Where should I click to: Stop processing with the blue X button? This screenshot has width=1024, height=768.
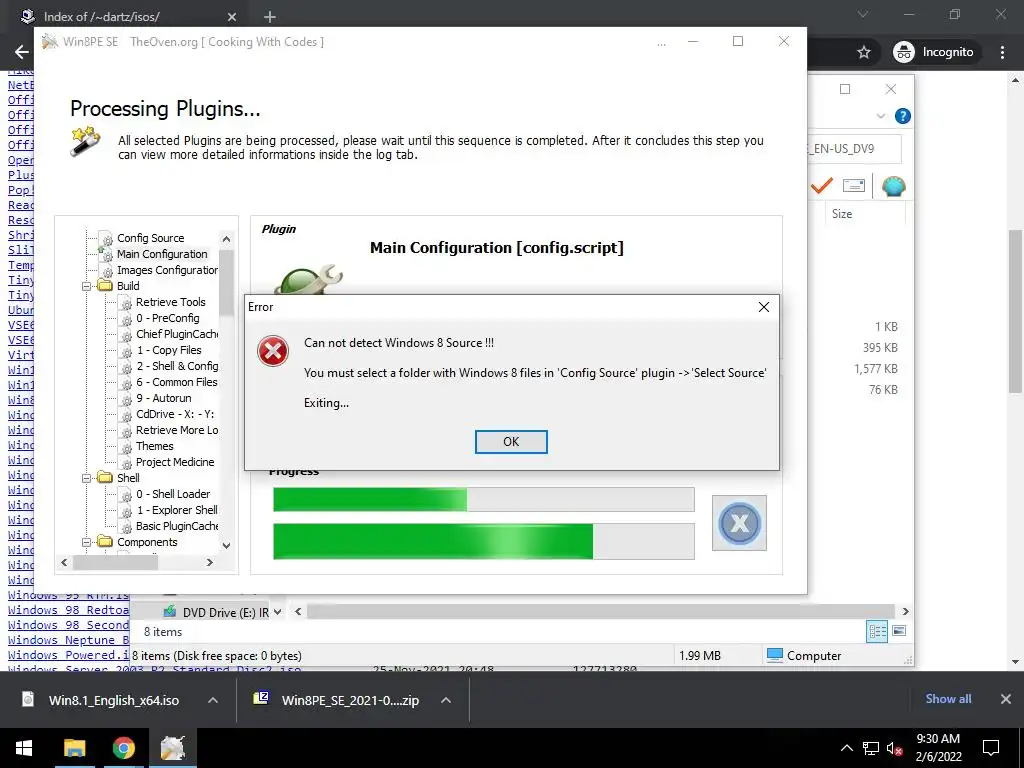pos(739,522)
